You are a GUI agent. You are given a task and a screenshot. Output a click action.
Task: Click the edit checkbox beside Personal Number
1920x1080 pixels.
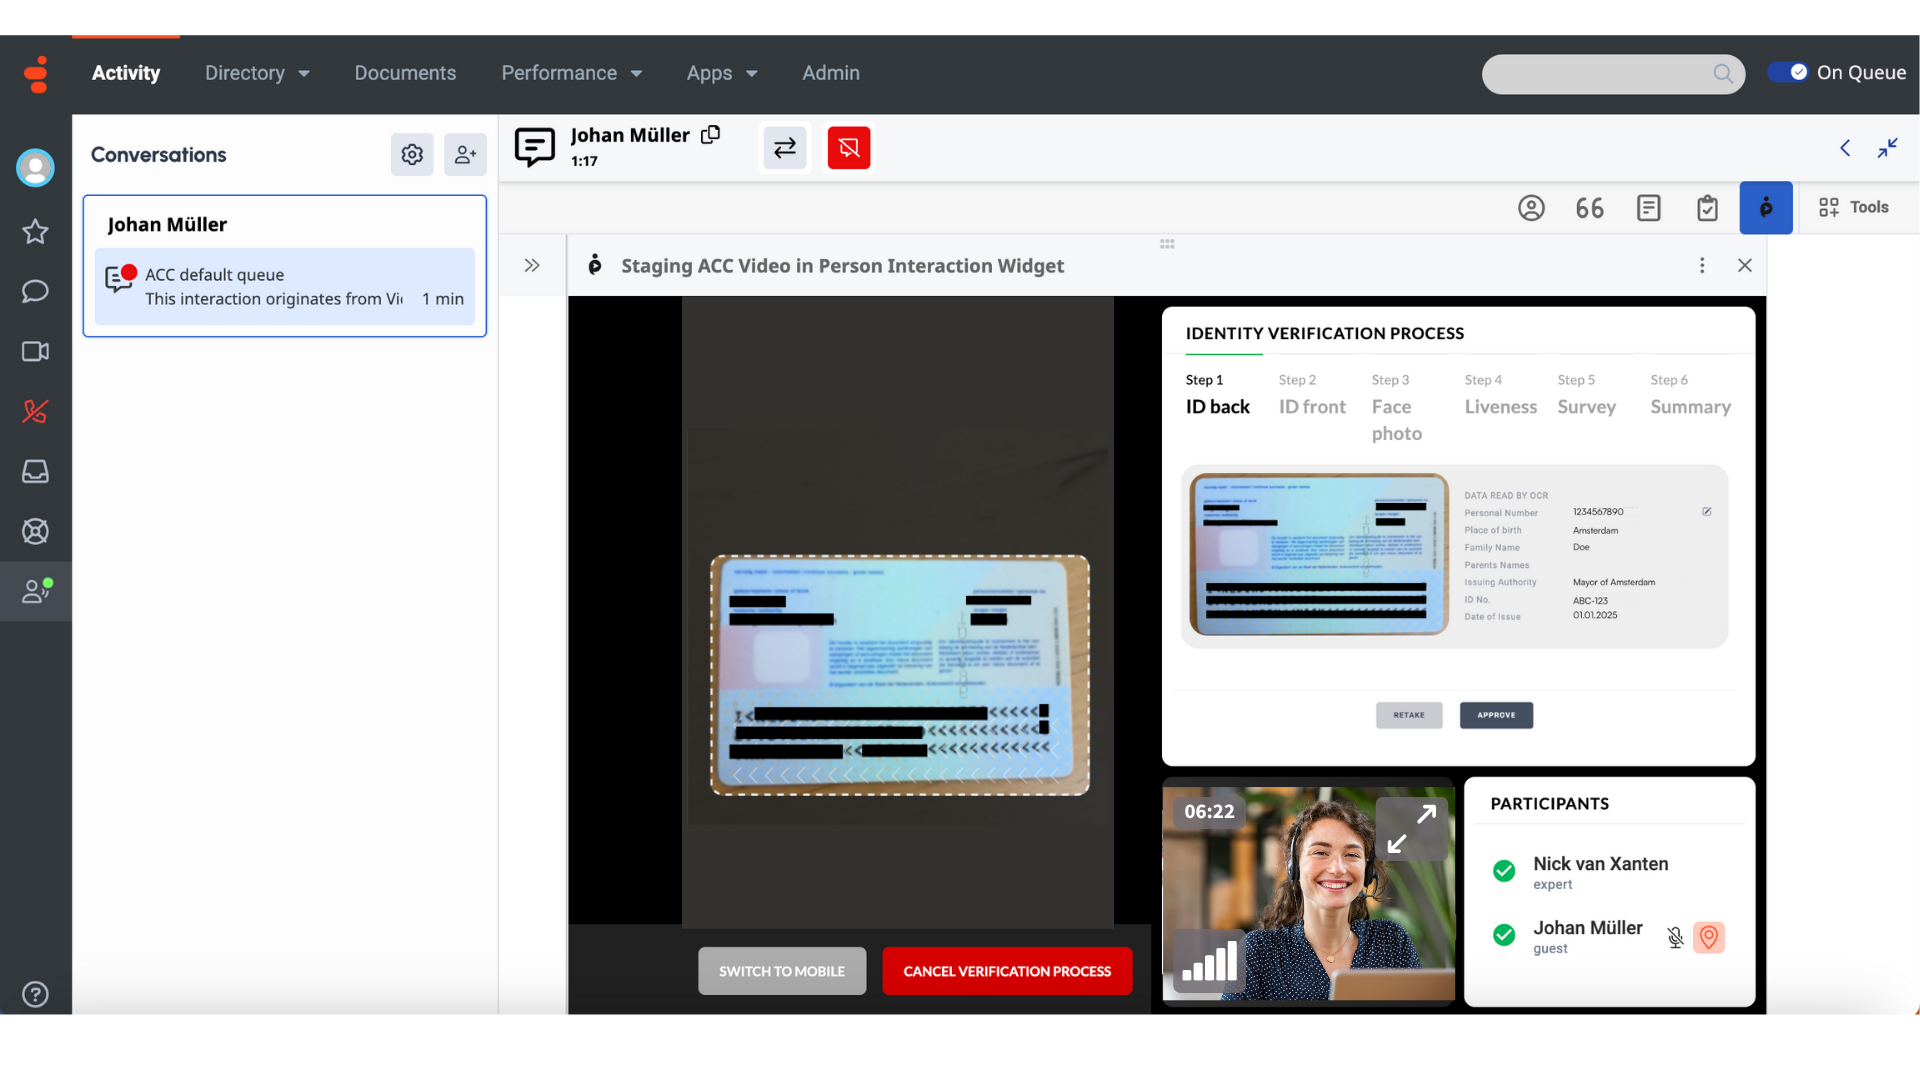[x=1707, y=512]
